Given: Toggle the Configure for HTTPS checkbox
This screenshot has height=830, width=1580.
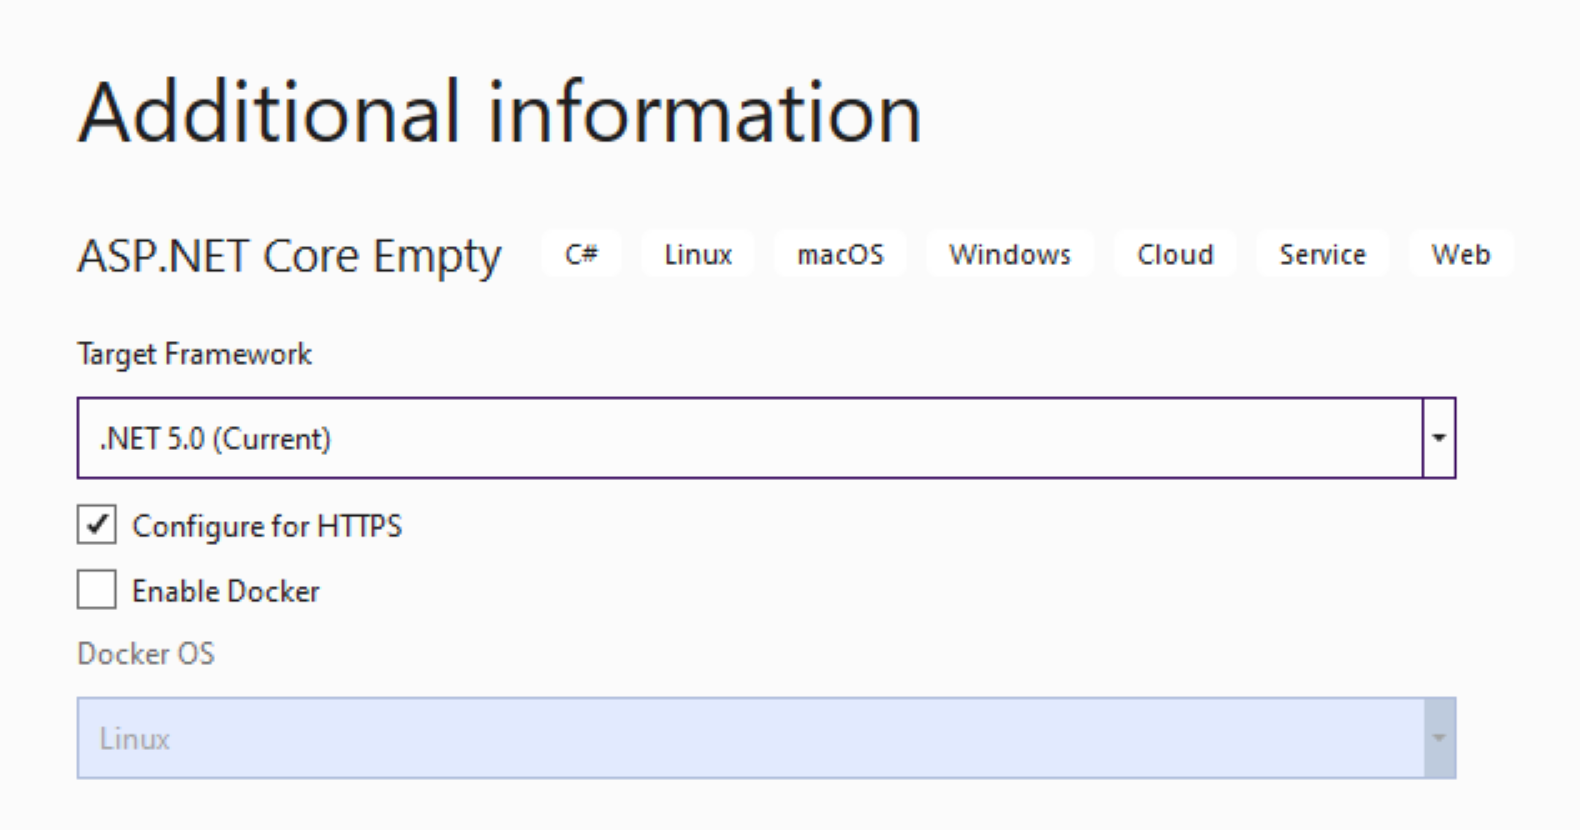Looking at the screenshot, I should click(x=97, y=524).
